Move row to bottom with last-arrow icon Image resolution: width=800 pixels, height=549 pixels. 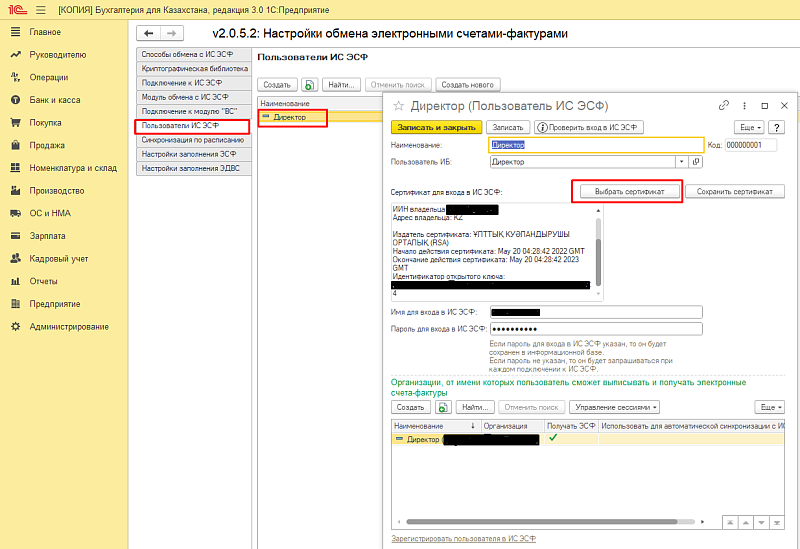778,523
